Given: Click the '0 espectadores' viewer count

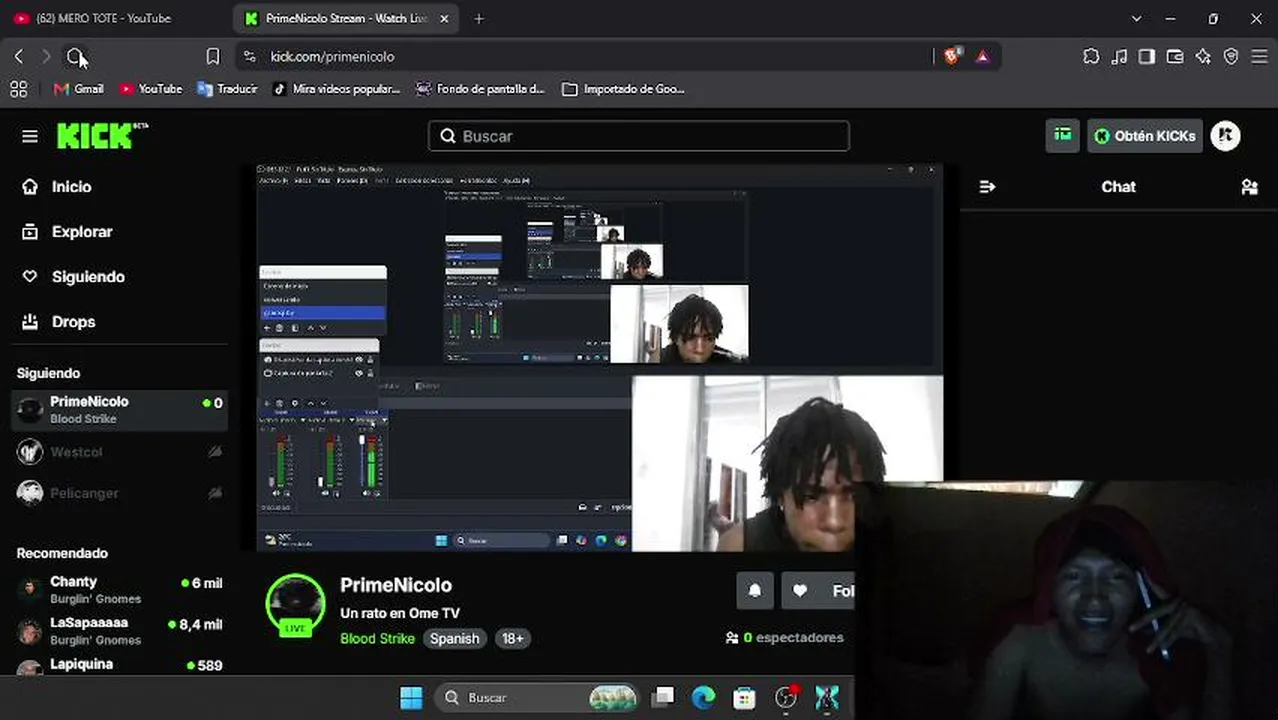Looking at the screenshot, I should click(x=784, y=638).
